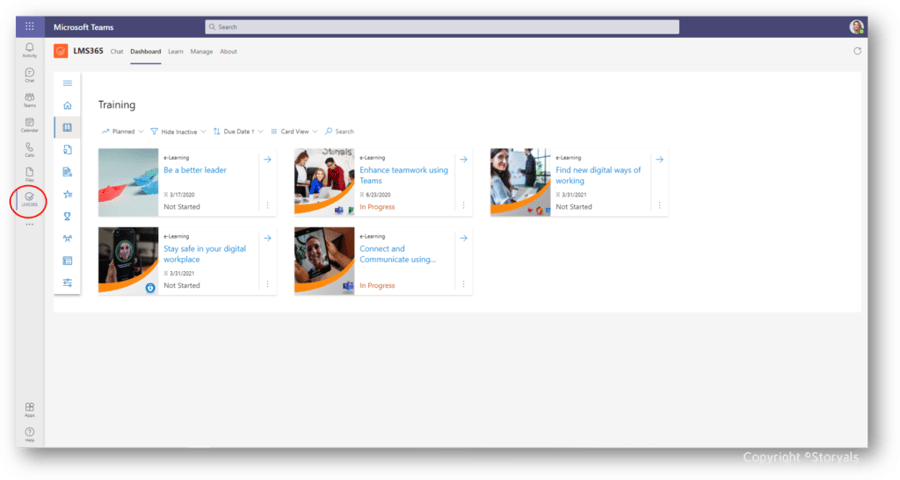Open LMS365 app in left rail
Viewport: 900px width, 480px height.
click(29, 199)
